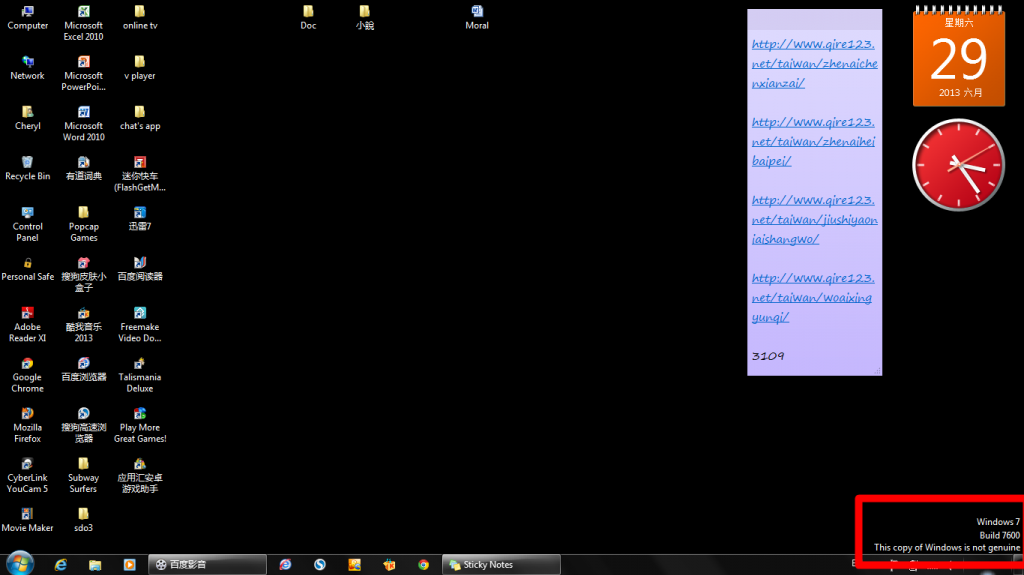Select the Moral document icon

477,13
